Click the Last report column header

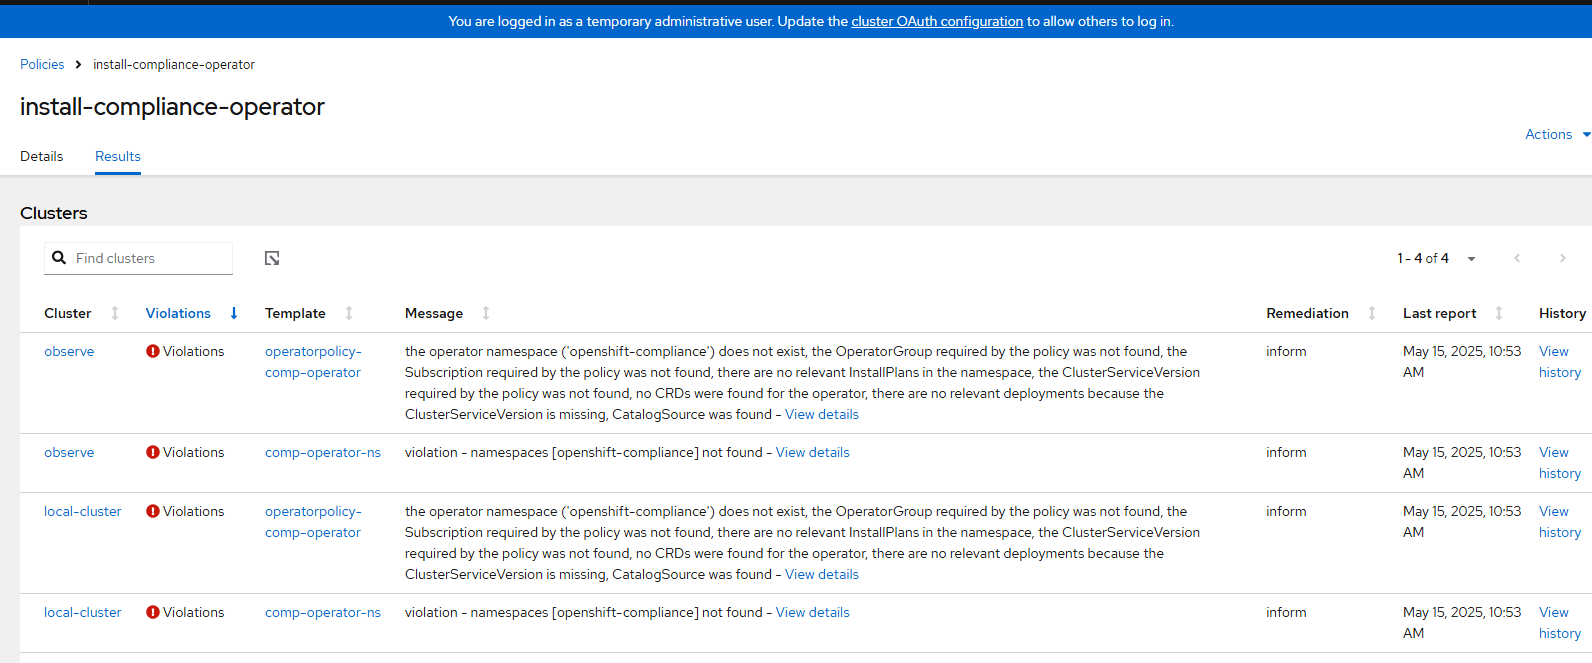click(x=1439, y=313)
